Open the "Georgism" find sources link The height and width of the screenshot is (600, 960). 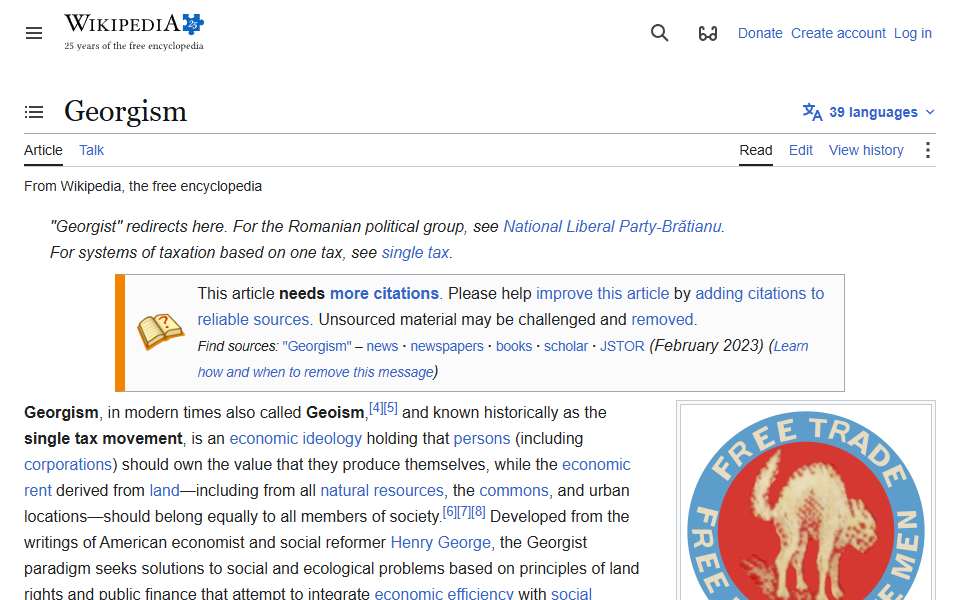click(317, 346)
